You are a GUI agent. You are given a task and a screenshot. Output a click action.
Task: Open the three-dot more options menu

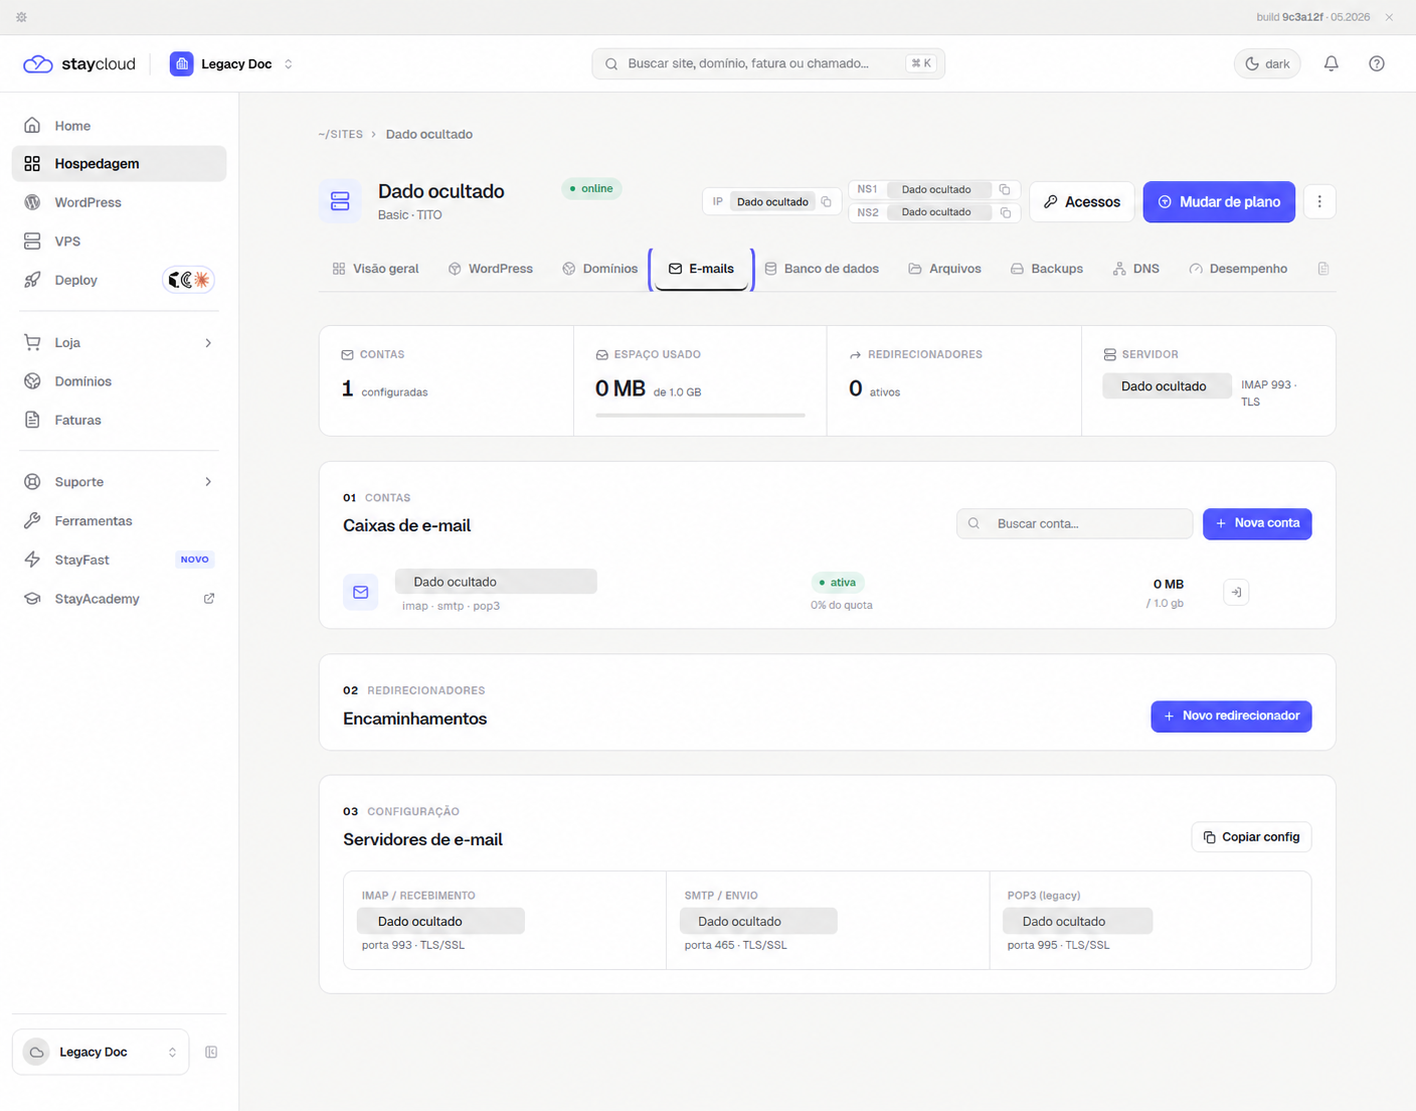(1319, 202)
